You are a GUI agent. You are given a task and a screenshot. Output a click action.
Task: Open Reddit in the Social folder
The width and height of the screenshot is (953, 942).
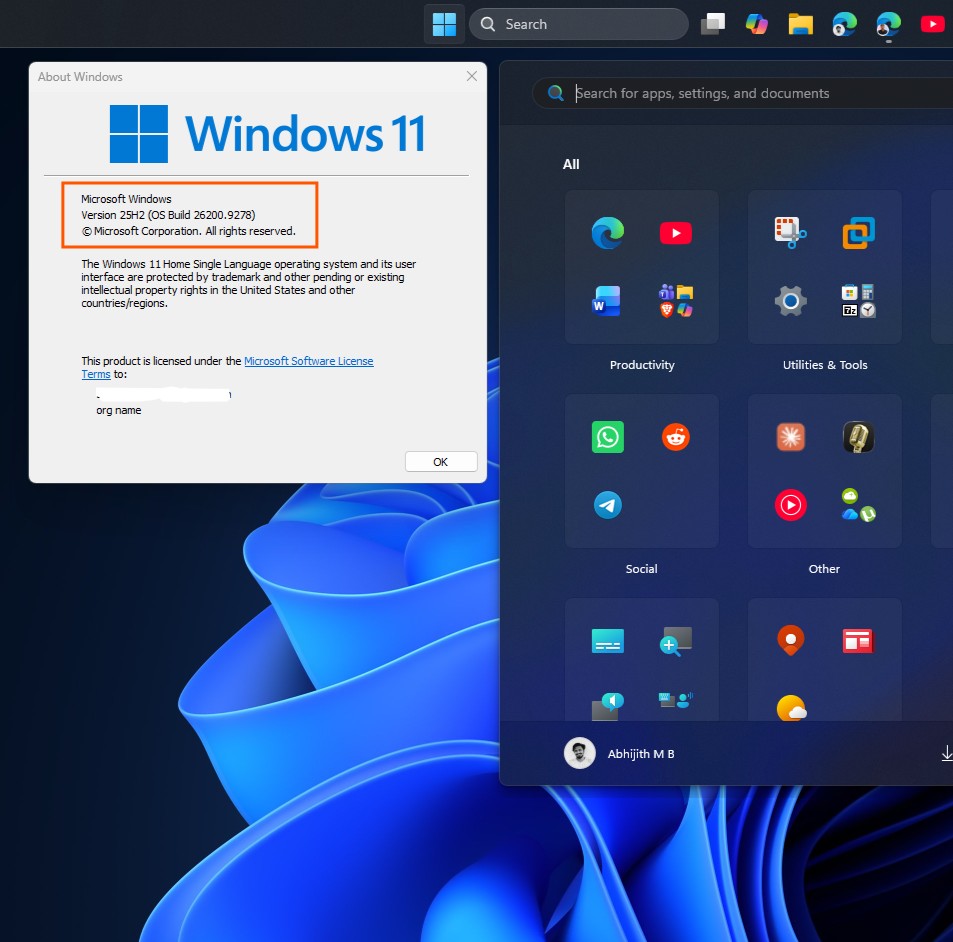676,437
